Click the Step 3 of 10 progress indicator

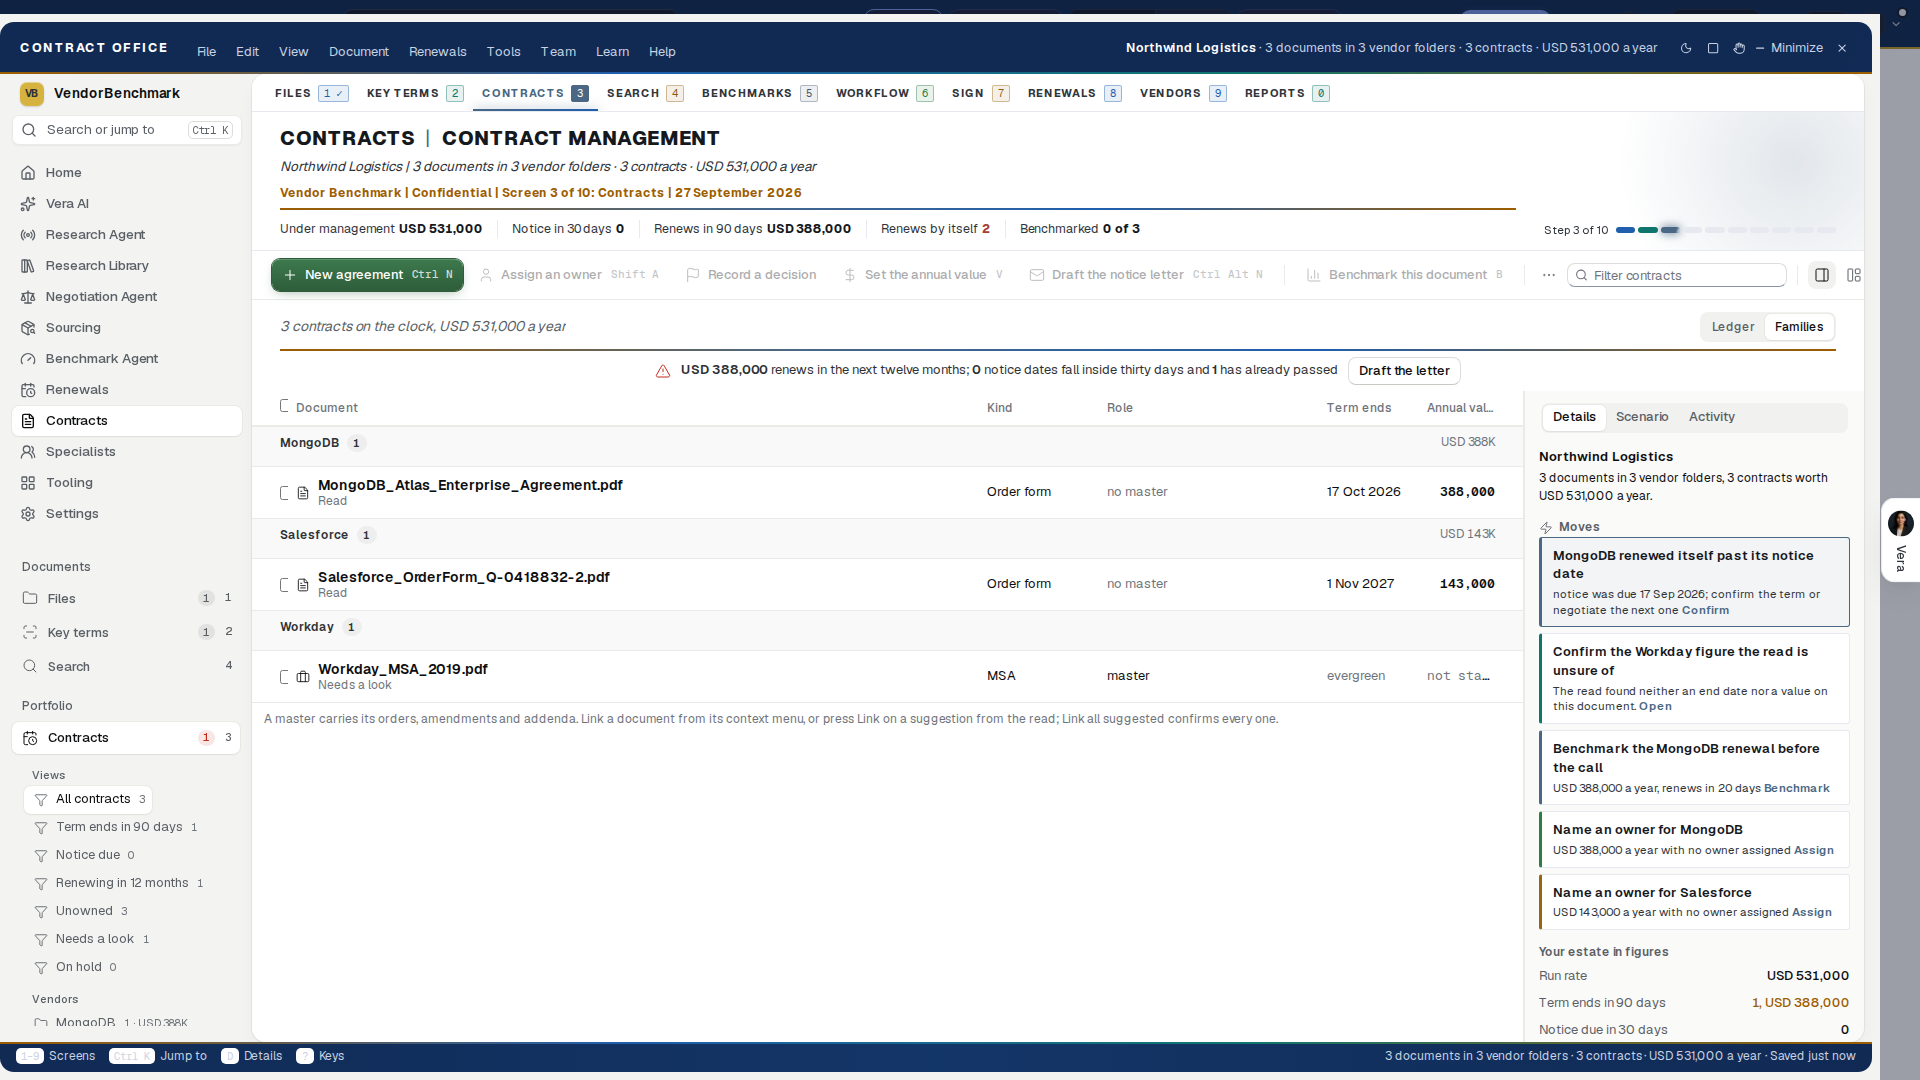(x=1690, y=230)
